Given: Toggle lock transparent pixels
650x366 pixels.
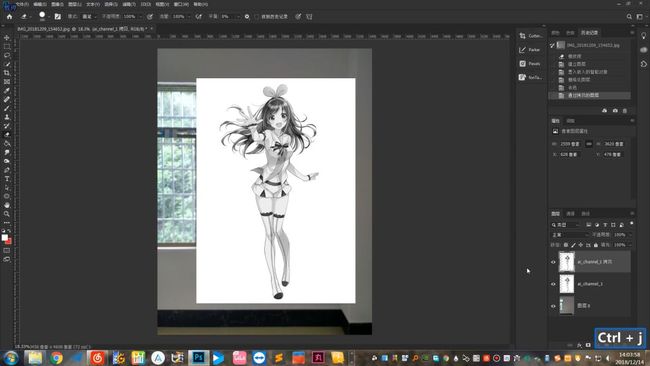Looking at the screenshot, I should click(566, 245).
